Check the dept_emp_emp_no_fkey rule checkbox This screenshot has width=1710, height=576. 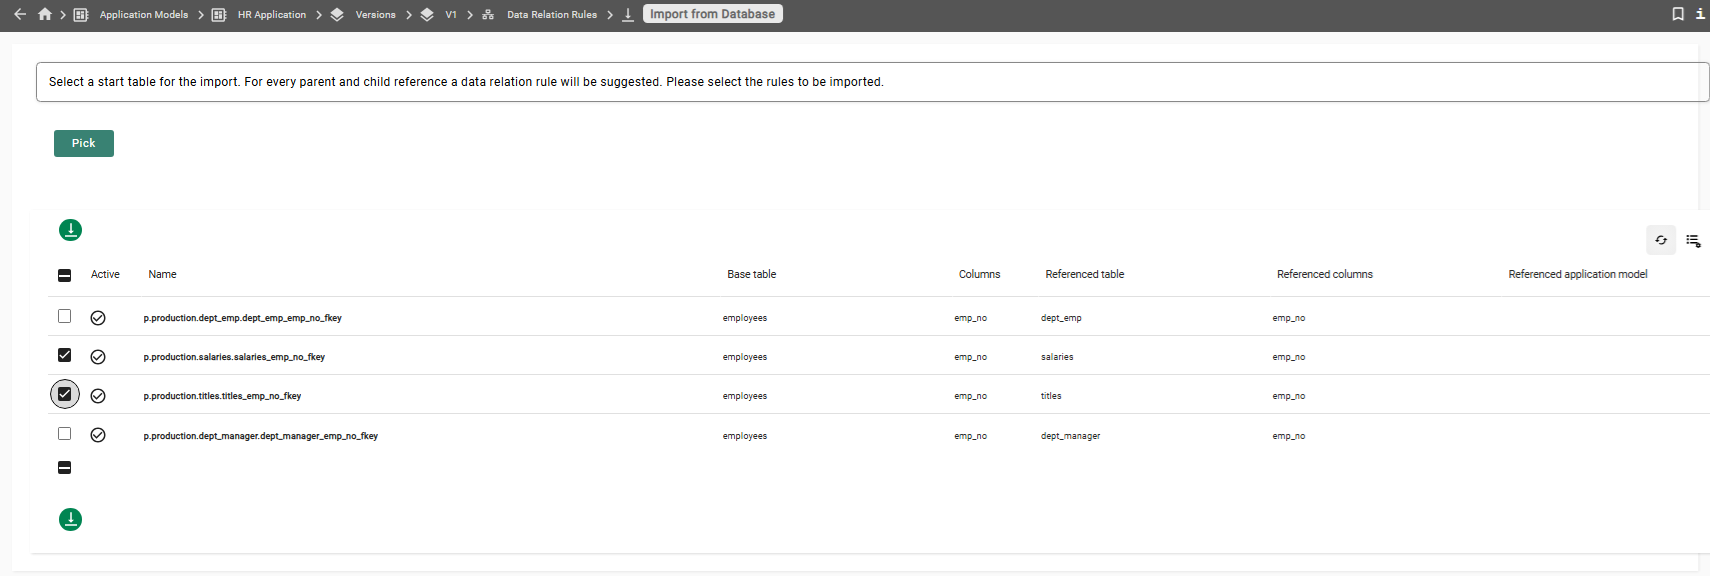click(x=65, y=316)
